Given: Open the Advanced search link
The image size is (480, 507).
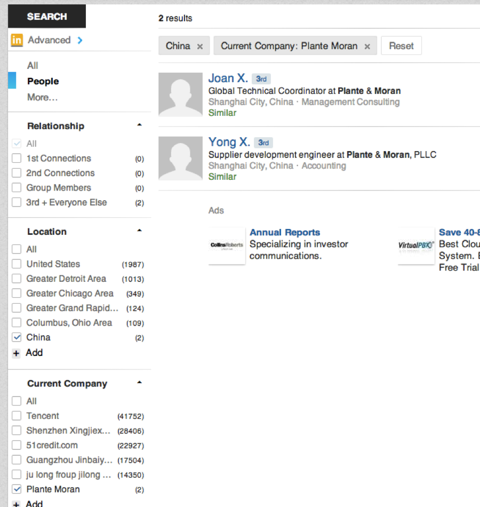Looking at the screenshot, I should (x=49, y=40).
